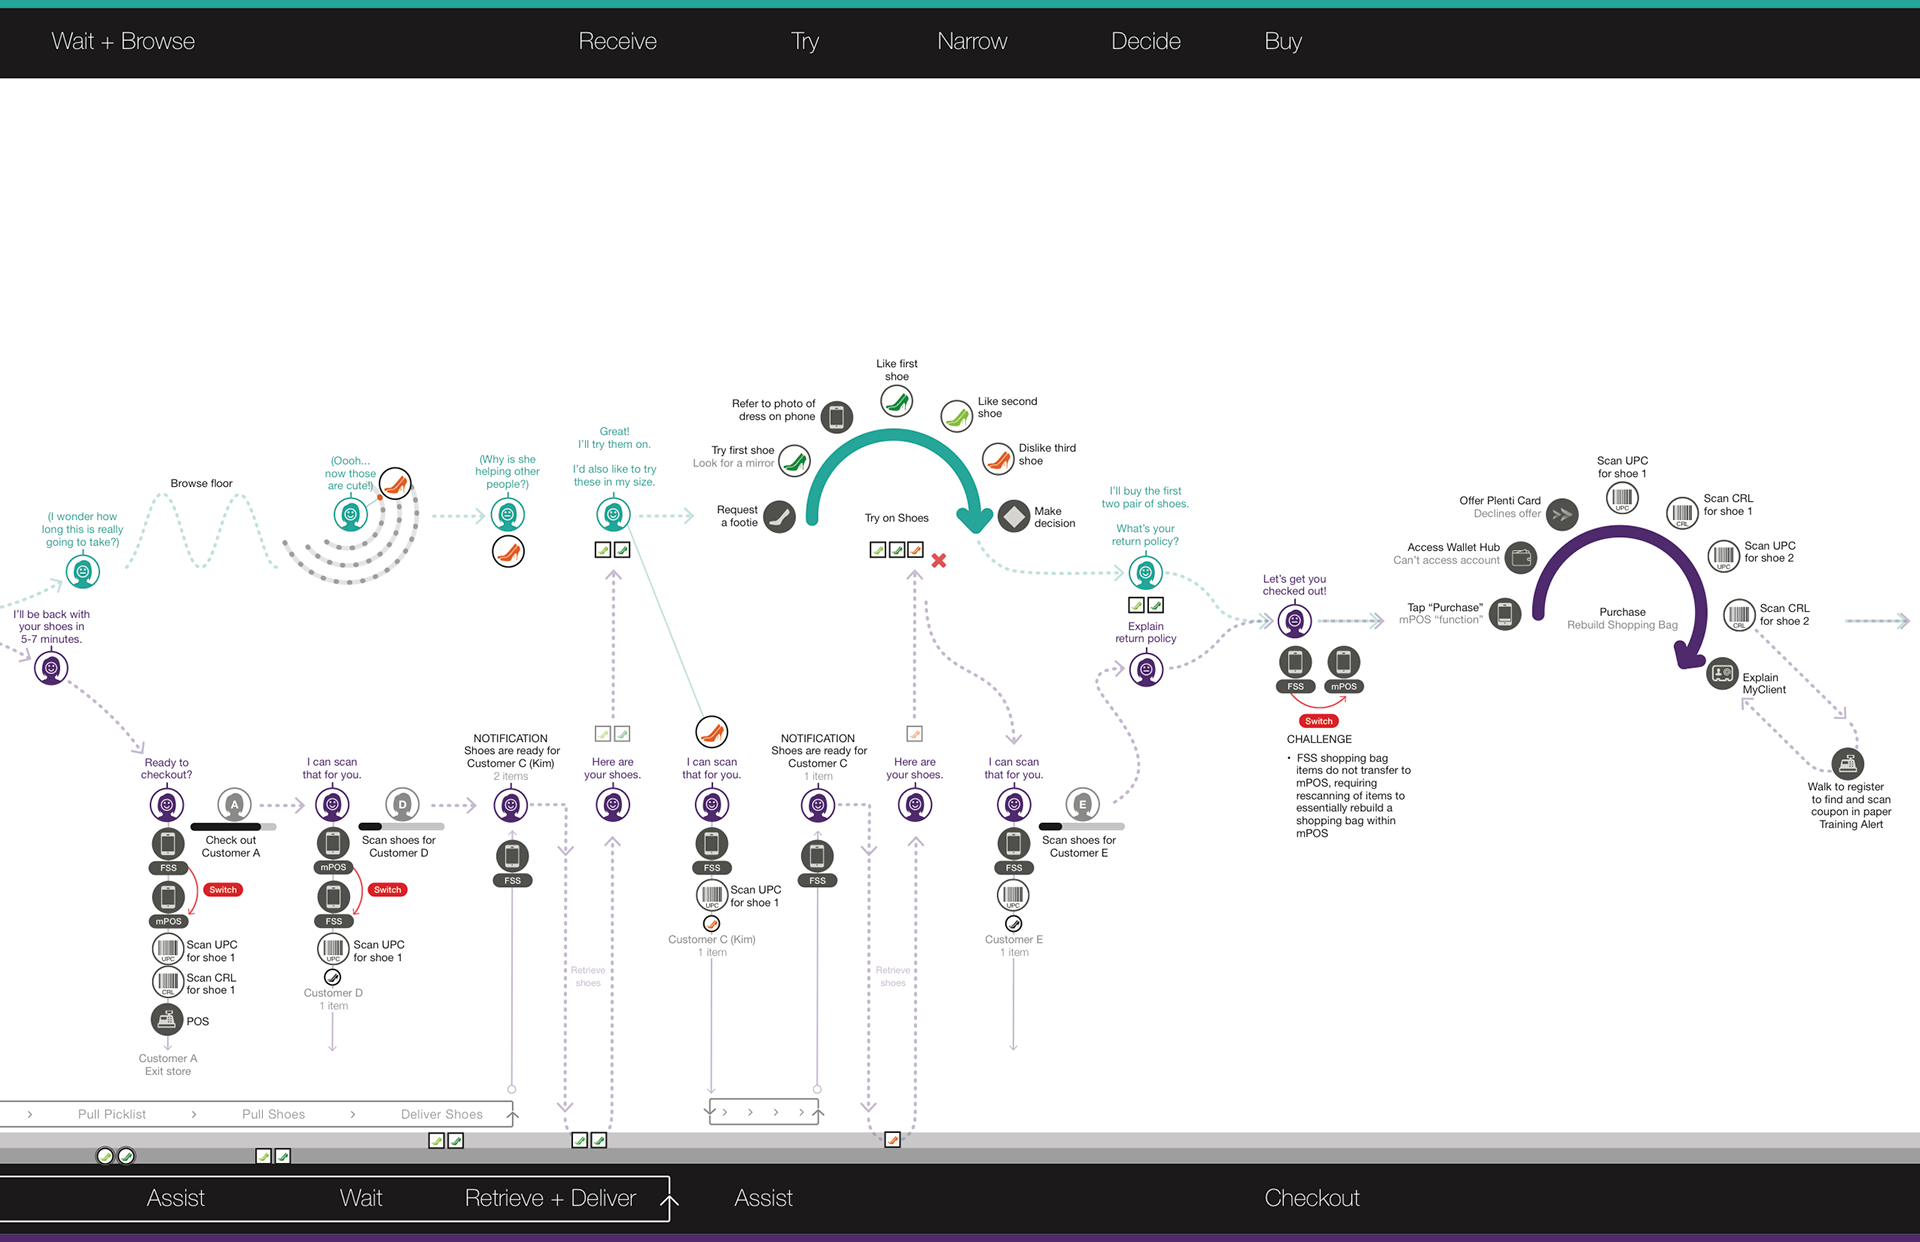Viewport: 1920px width, 1242px height.
Task: Click first green checkbox under Try on Shoes
Action: (x=877, y=550)
